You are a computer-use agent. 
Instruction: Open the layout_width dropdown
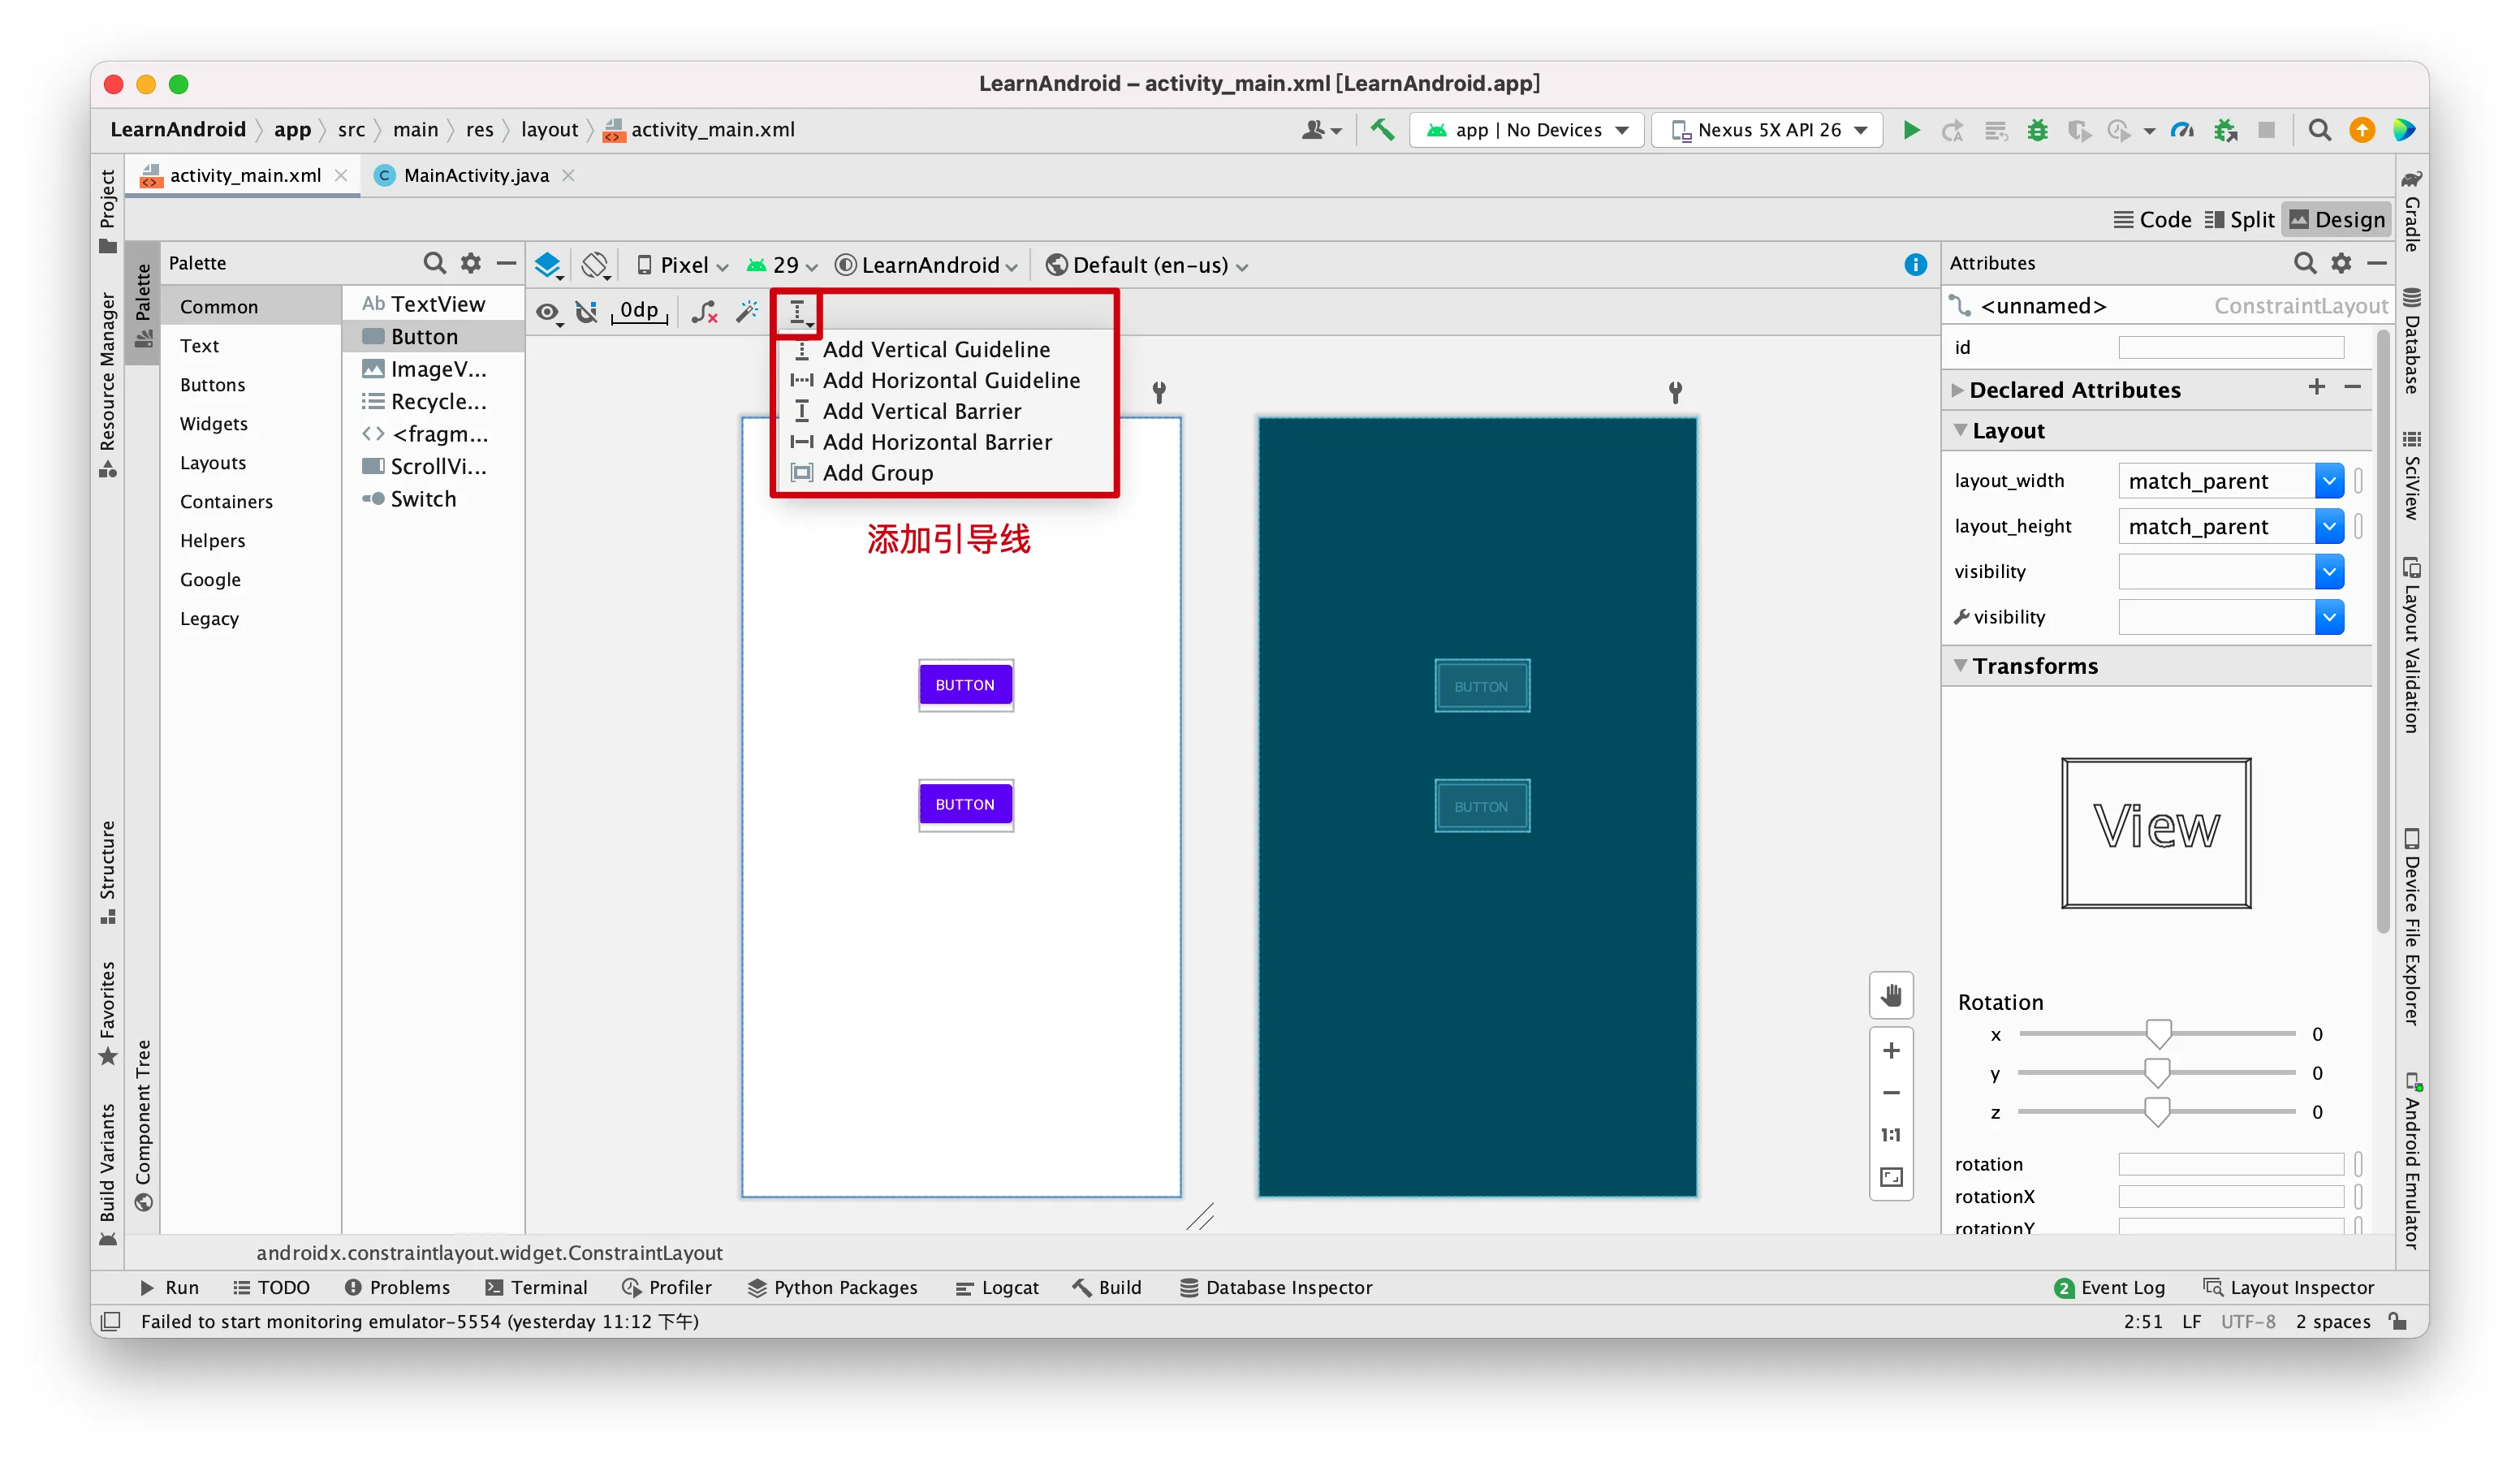pyautogui.click(x=2328, y=481)
